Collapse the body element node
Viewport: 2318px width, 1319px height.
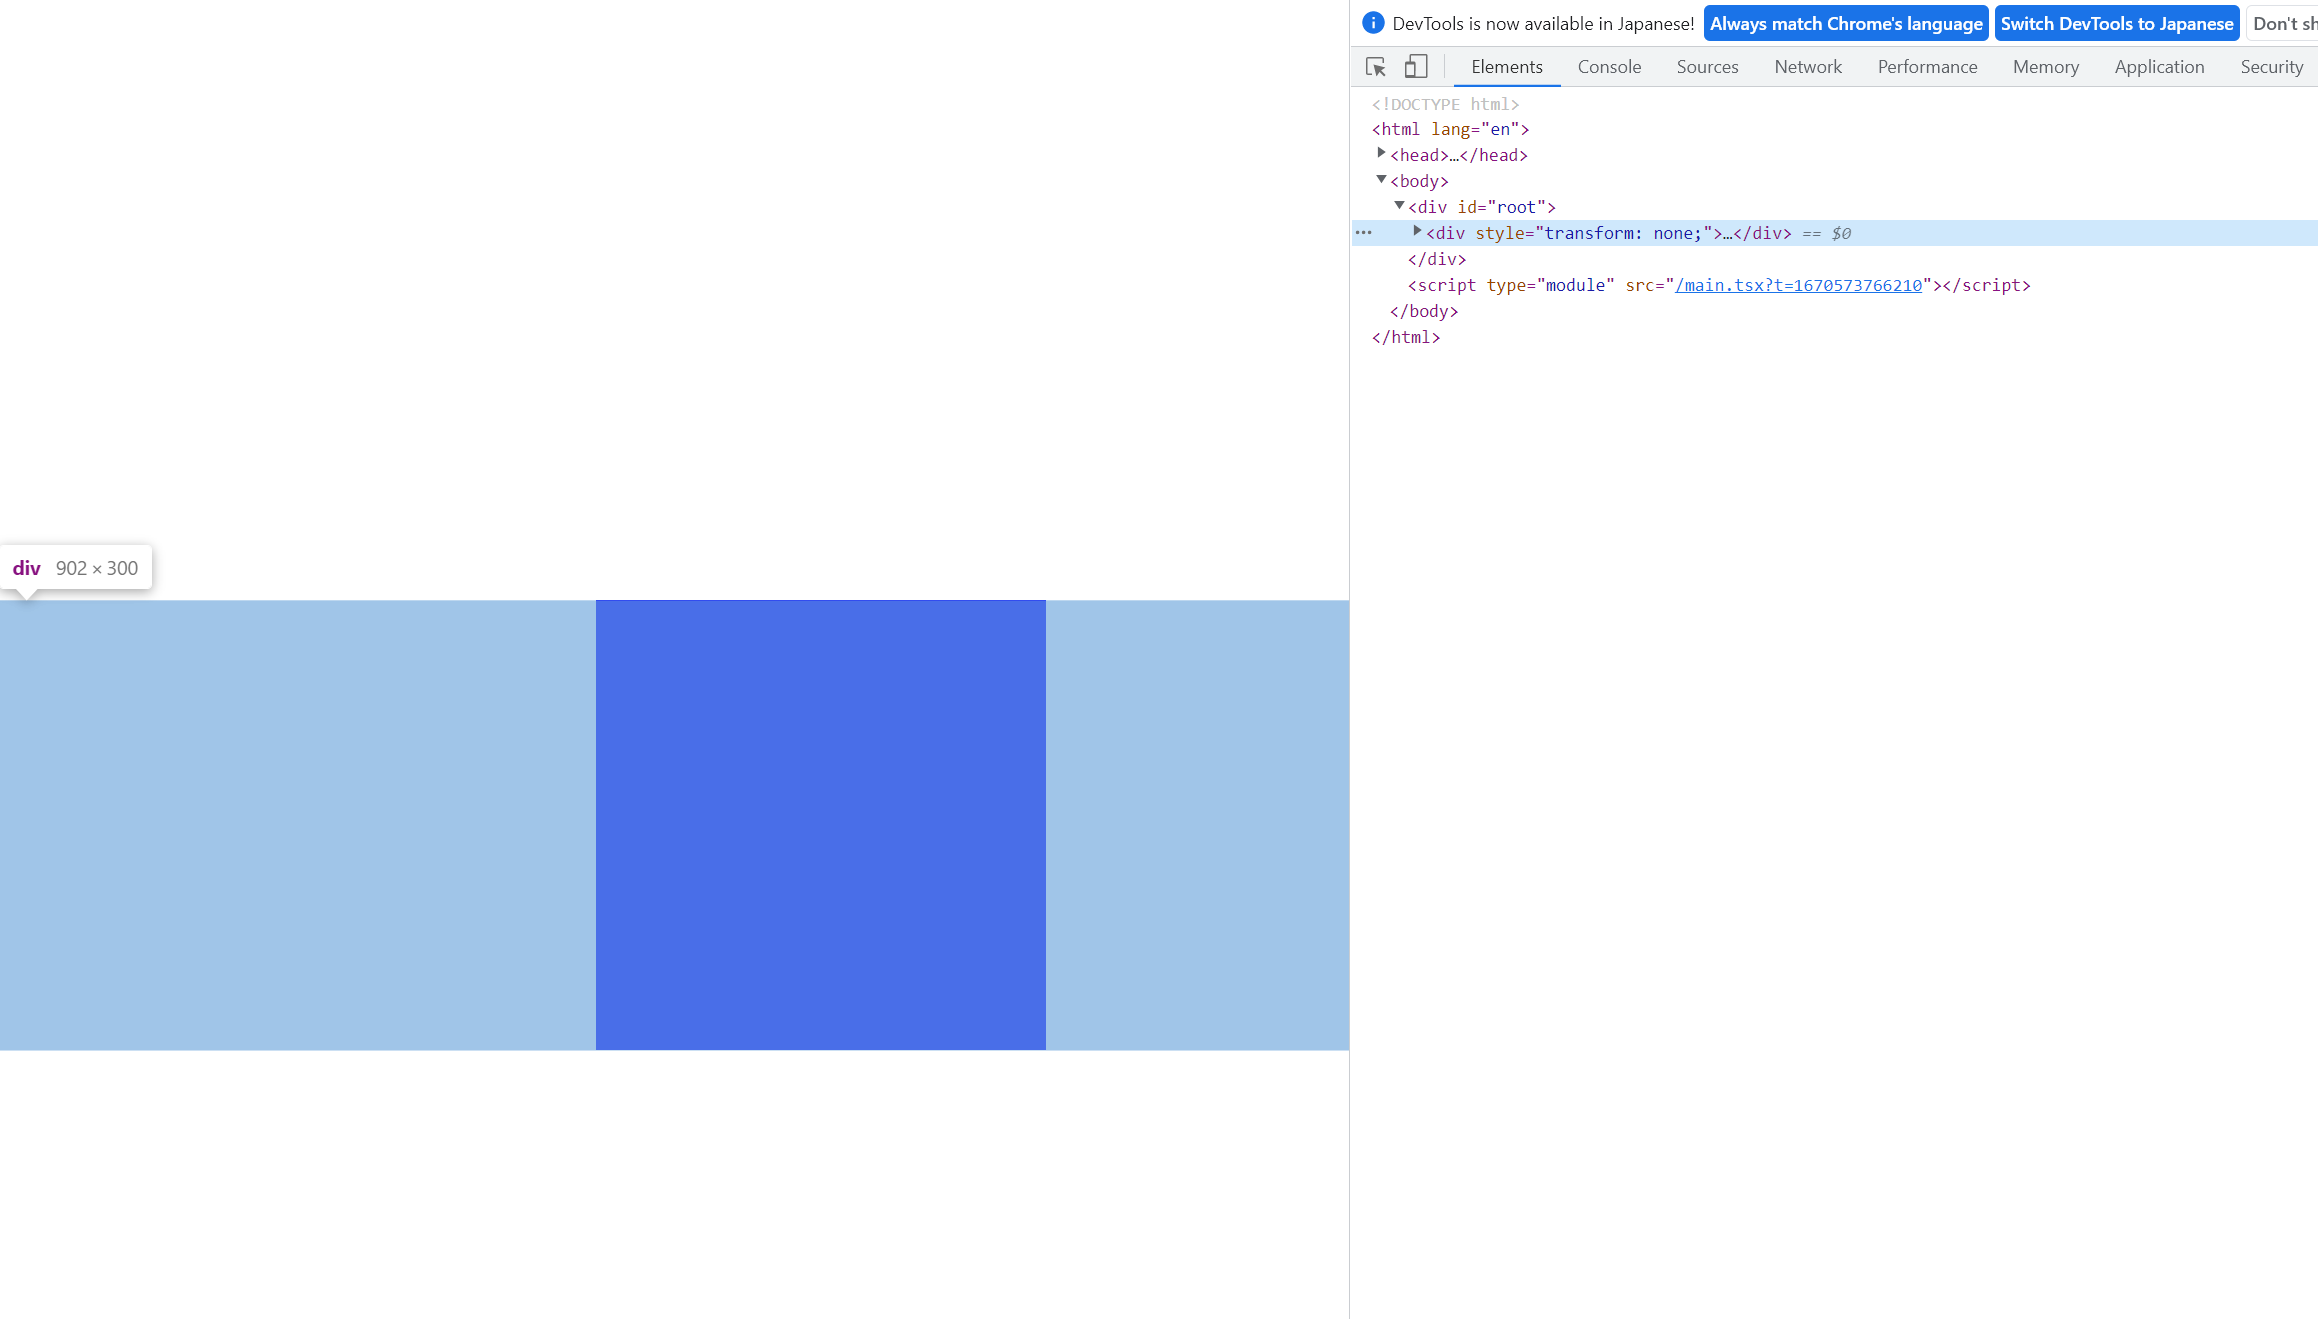pos(1381,180)
